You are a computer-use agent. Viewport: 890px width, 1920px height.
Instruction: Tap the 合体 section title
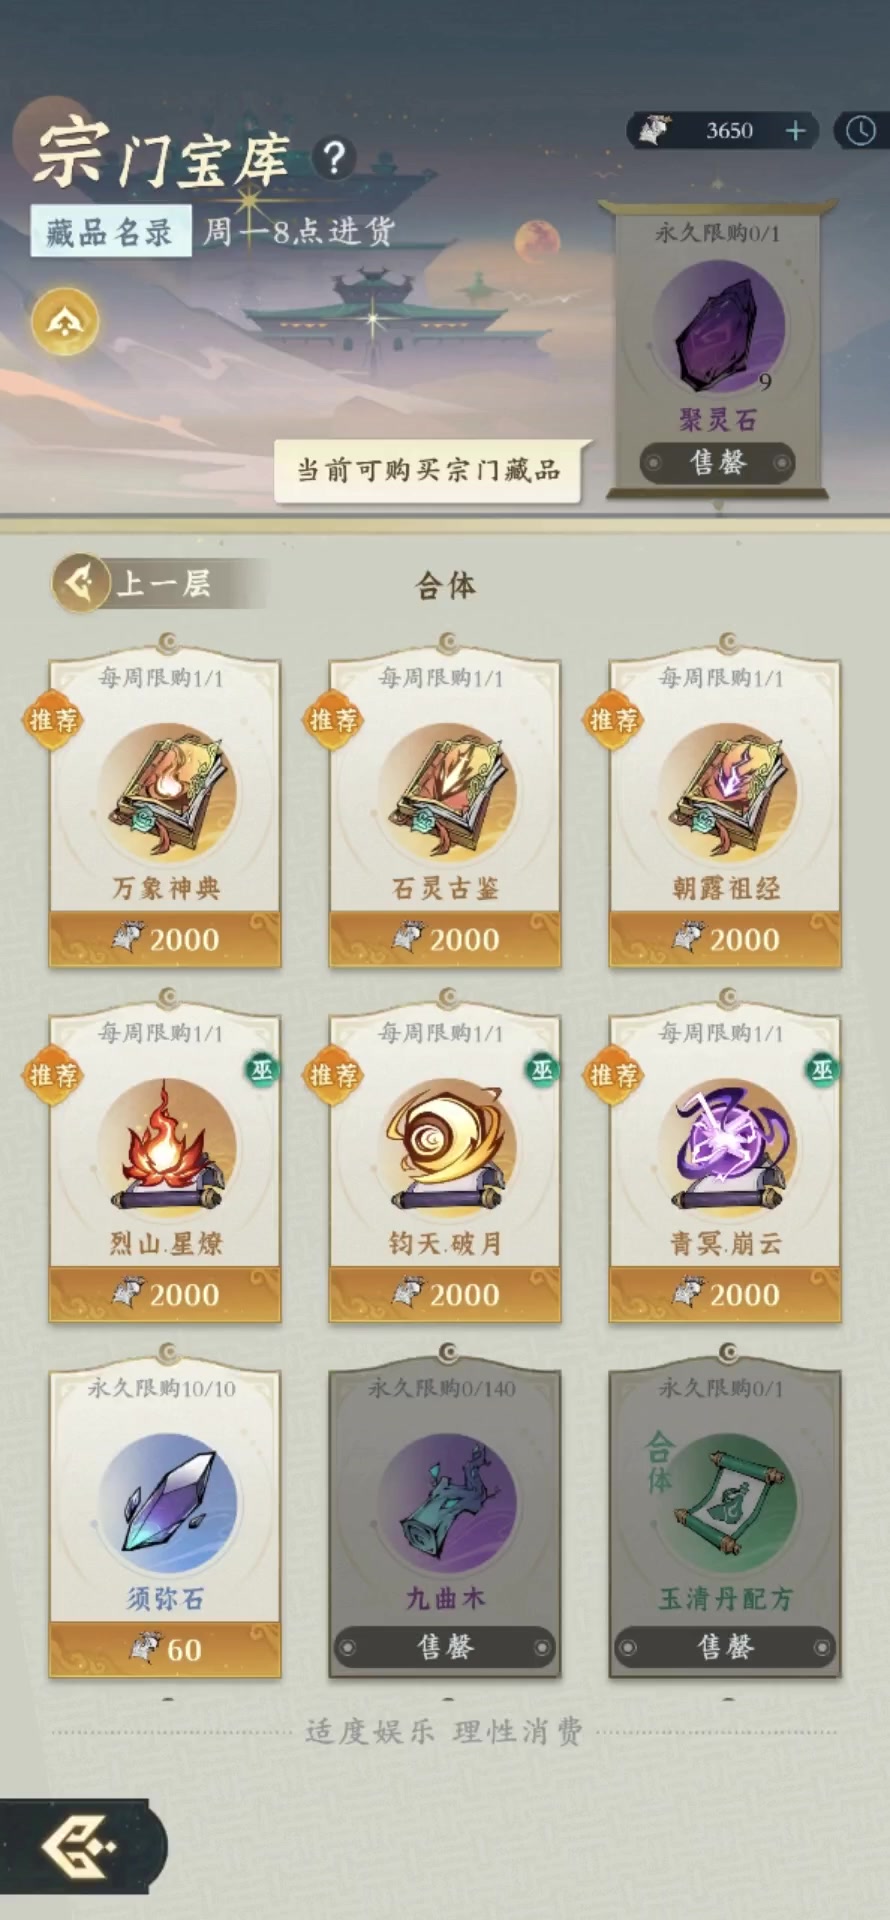(x=446, y=586)
